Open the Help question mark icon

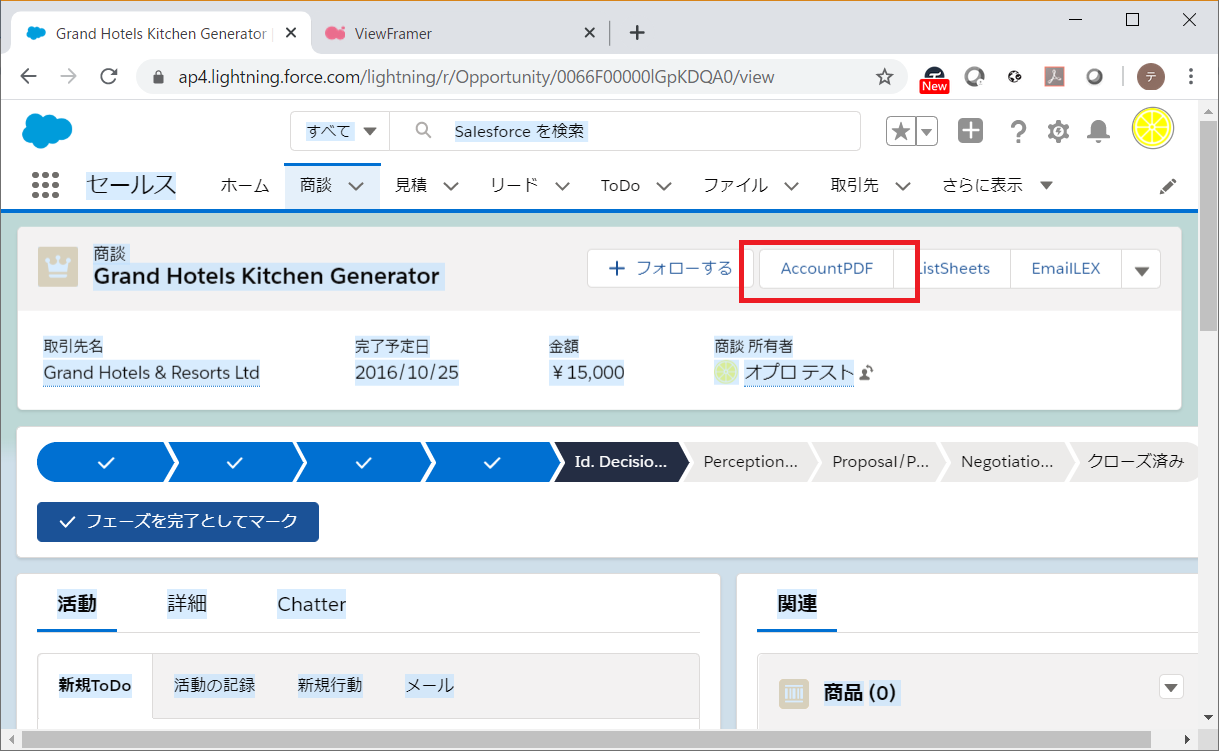point(1018,131)
